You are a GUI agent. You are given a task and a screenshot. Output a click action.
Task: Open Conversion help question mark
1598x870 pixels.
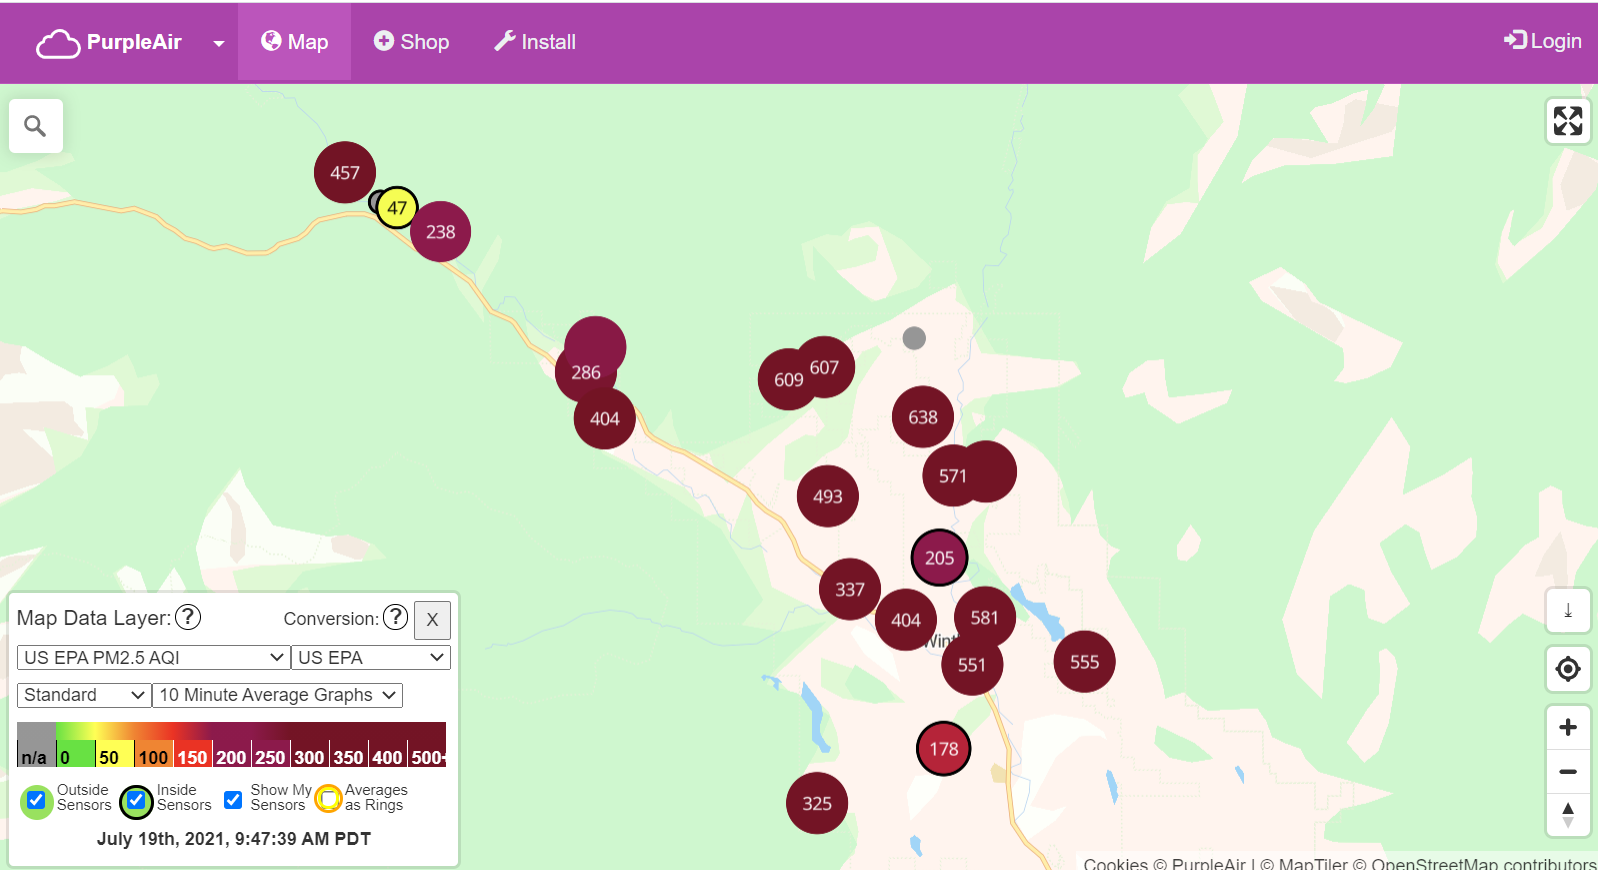pos(396,617)
